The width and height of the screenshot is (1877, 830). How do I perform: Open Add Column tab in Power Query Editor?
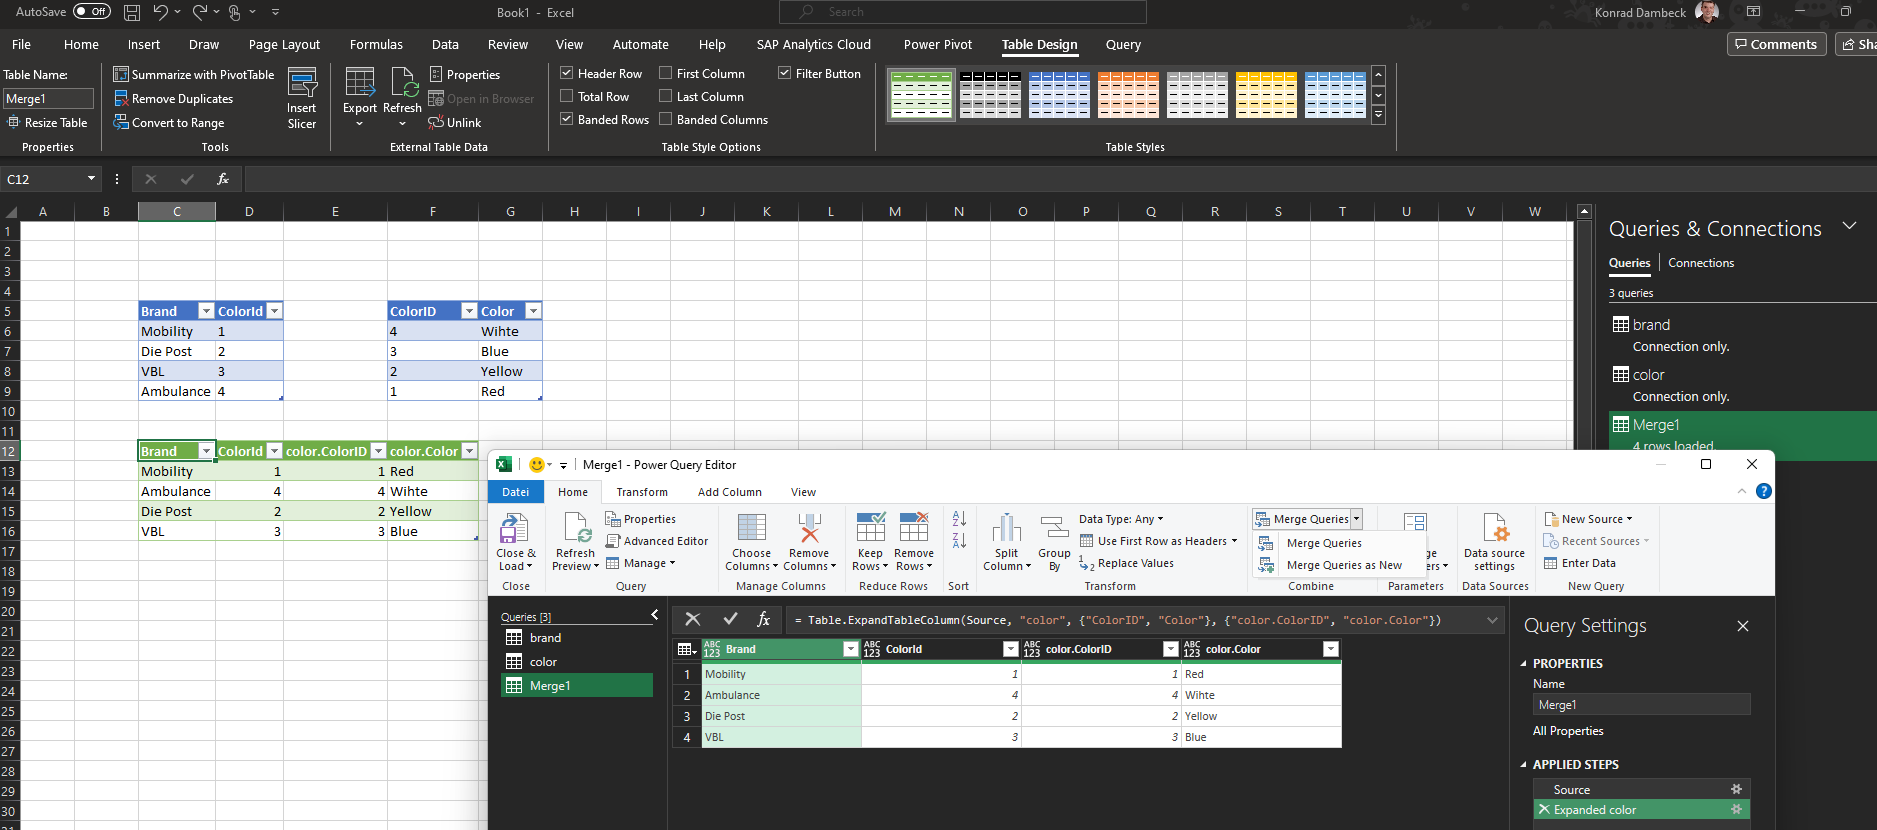pyautogui.click(x=729, y=492)
